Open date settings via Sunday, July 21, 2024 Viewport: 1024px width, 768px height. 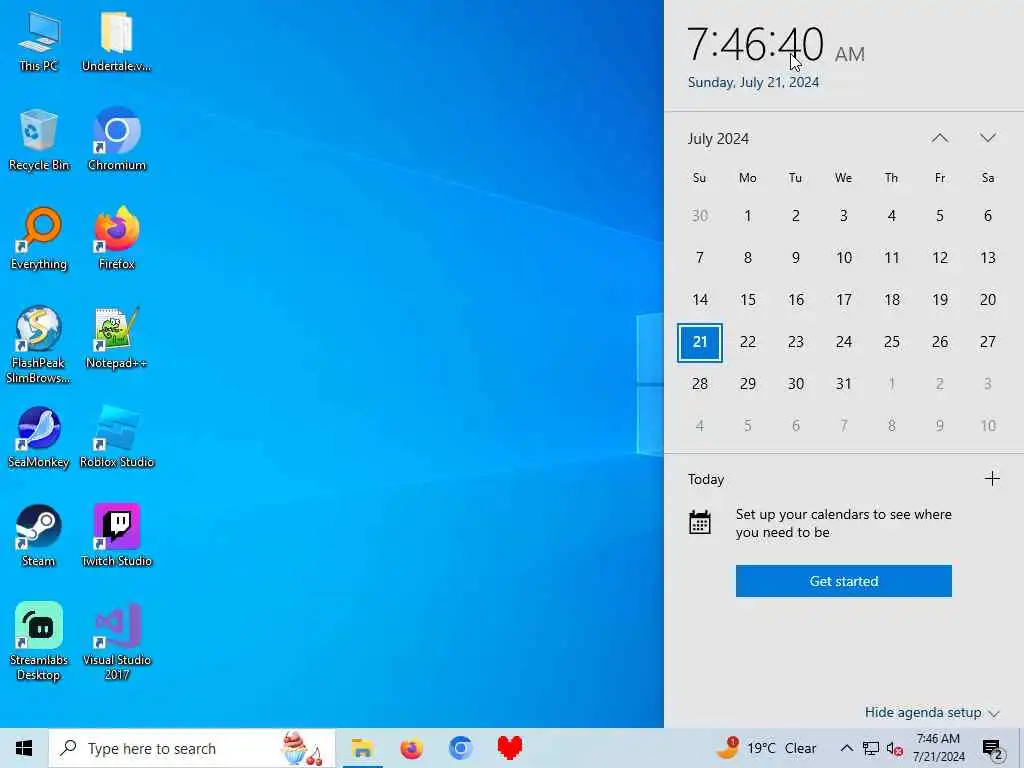753,82
